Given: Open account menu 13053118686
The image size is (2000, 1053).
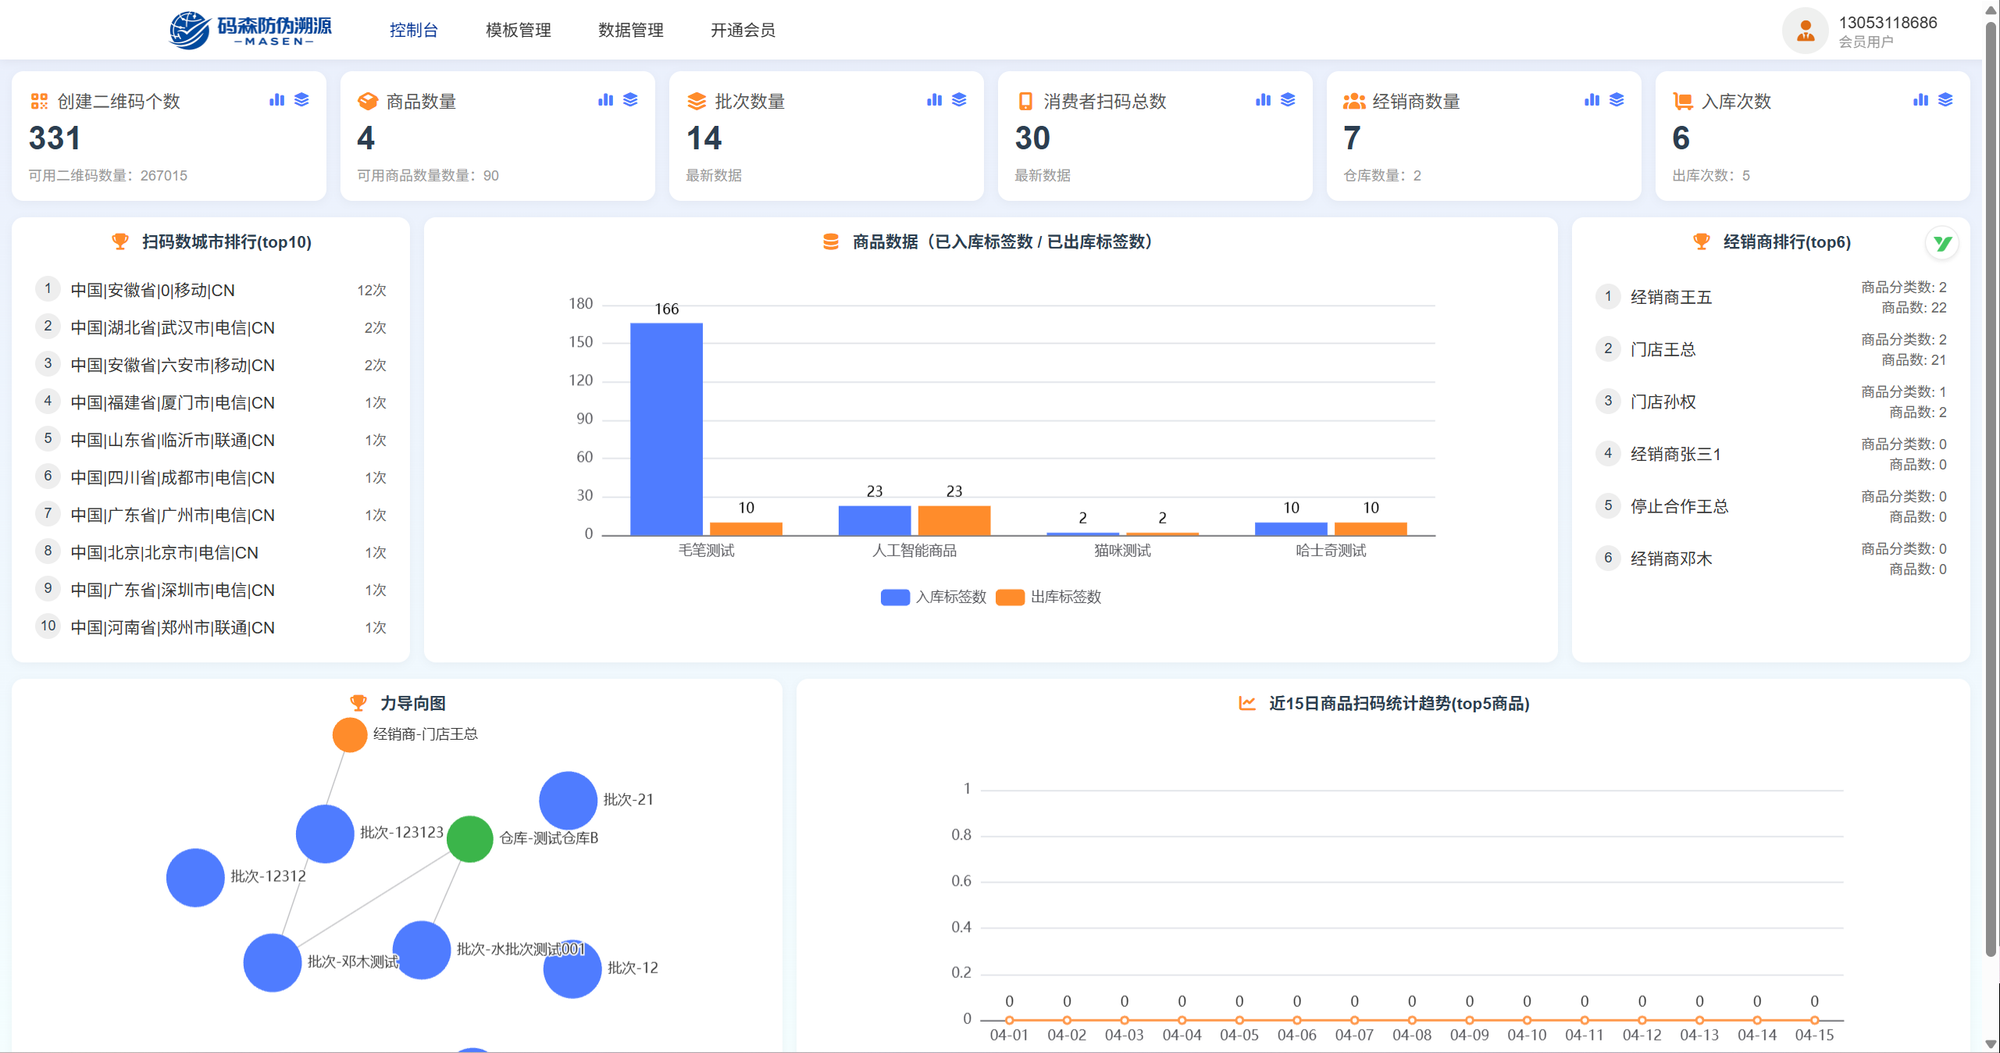Looking at the screenshot, I should click(1887, 23).
